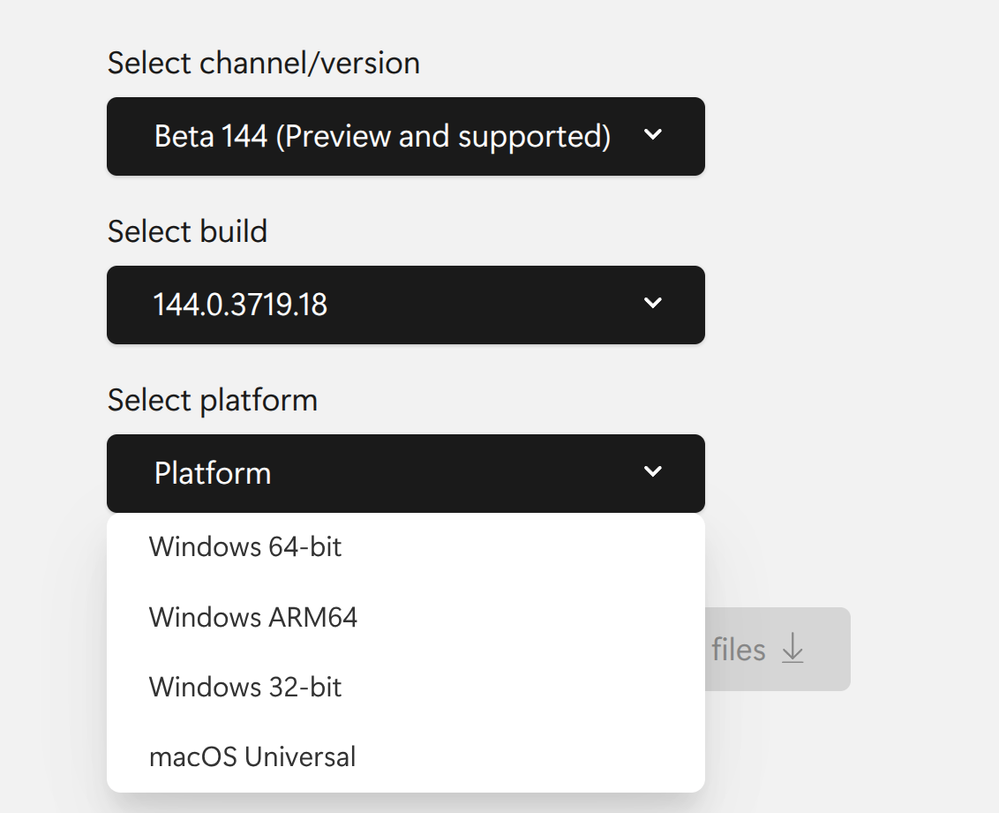Pick Windows 32-bit in the platform list

[x=245, y=687]
